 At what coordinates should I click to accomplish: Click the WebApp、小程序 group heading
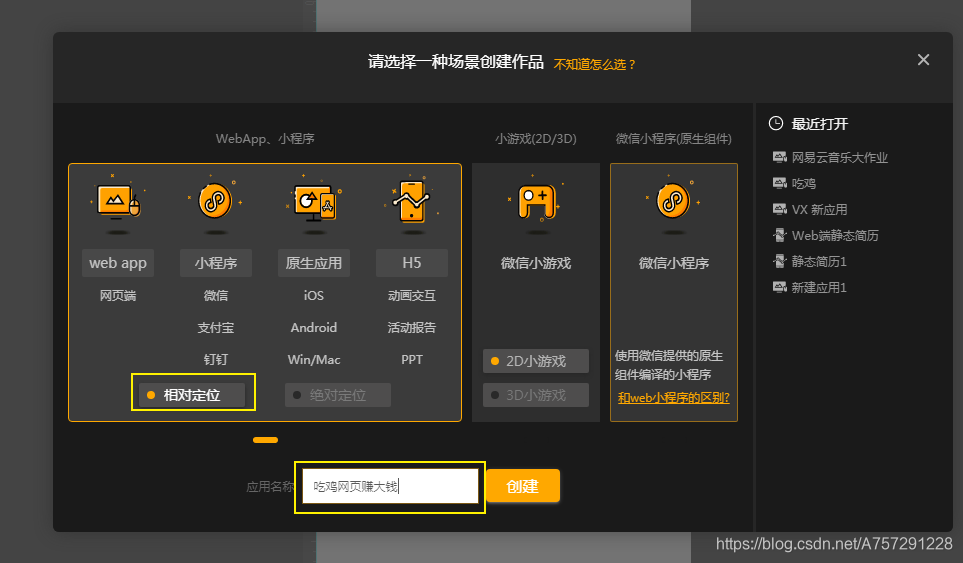[265, 139]
